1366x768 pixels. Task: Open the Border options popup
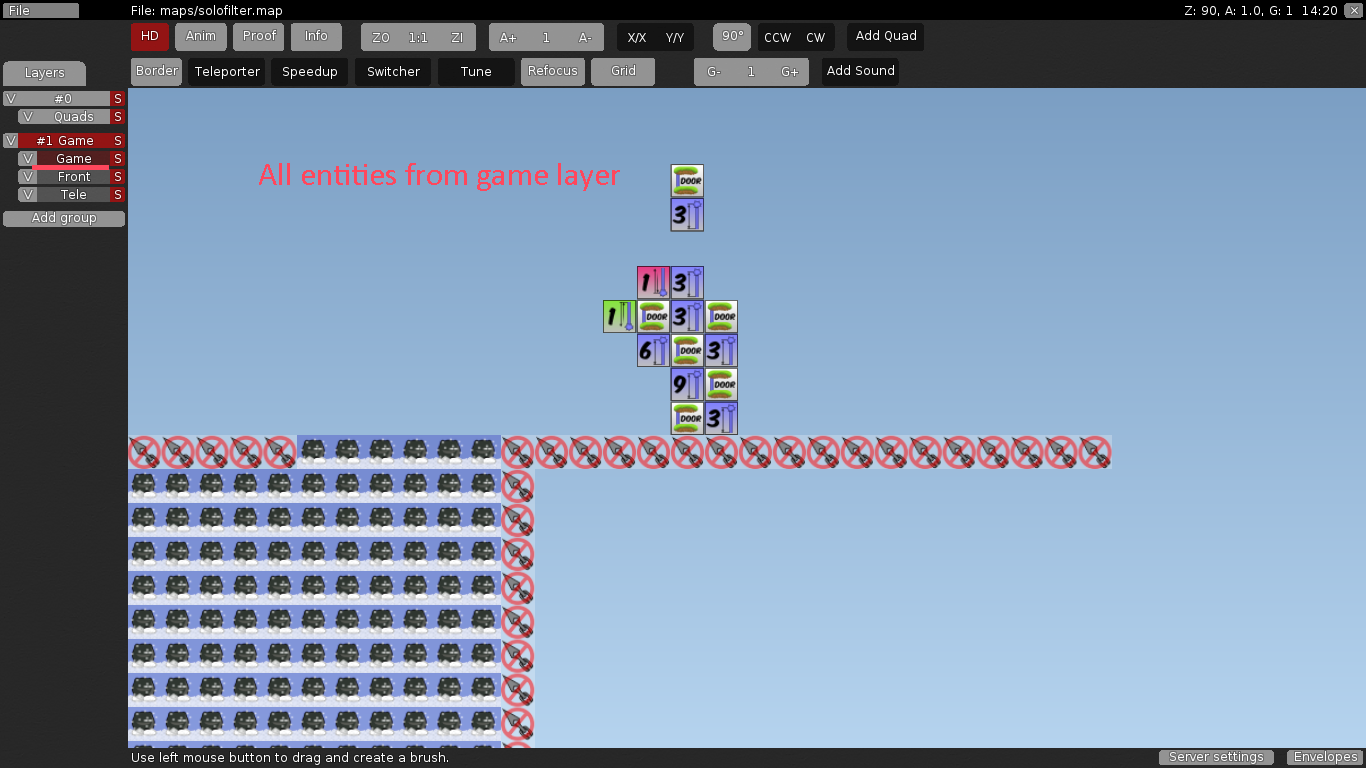(156, 72)
